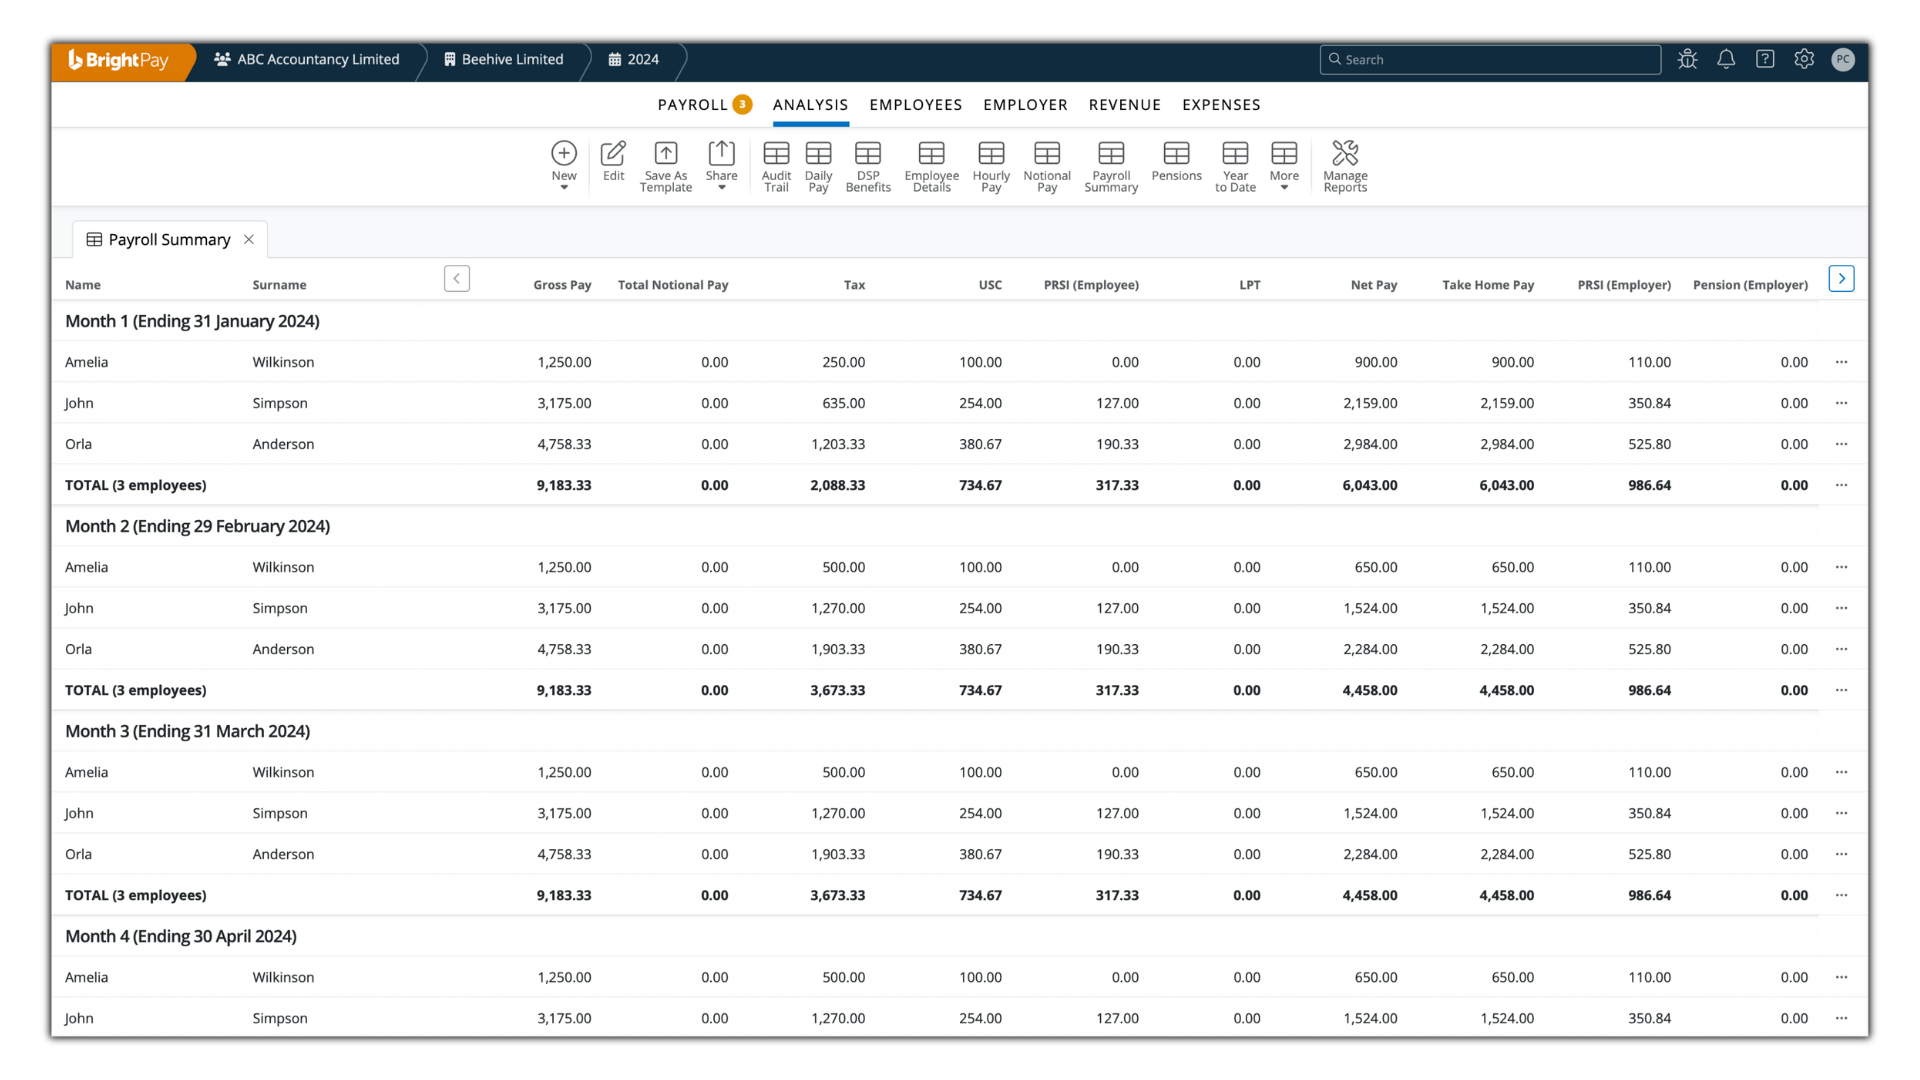Select the 2024 year breadcrumb
This screenshot has height=1080, width=1920.
[633, 60]
